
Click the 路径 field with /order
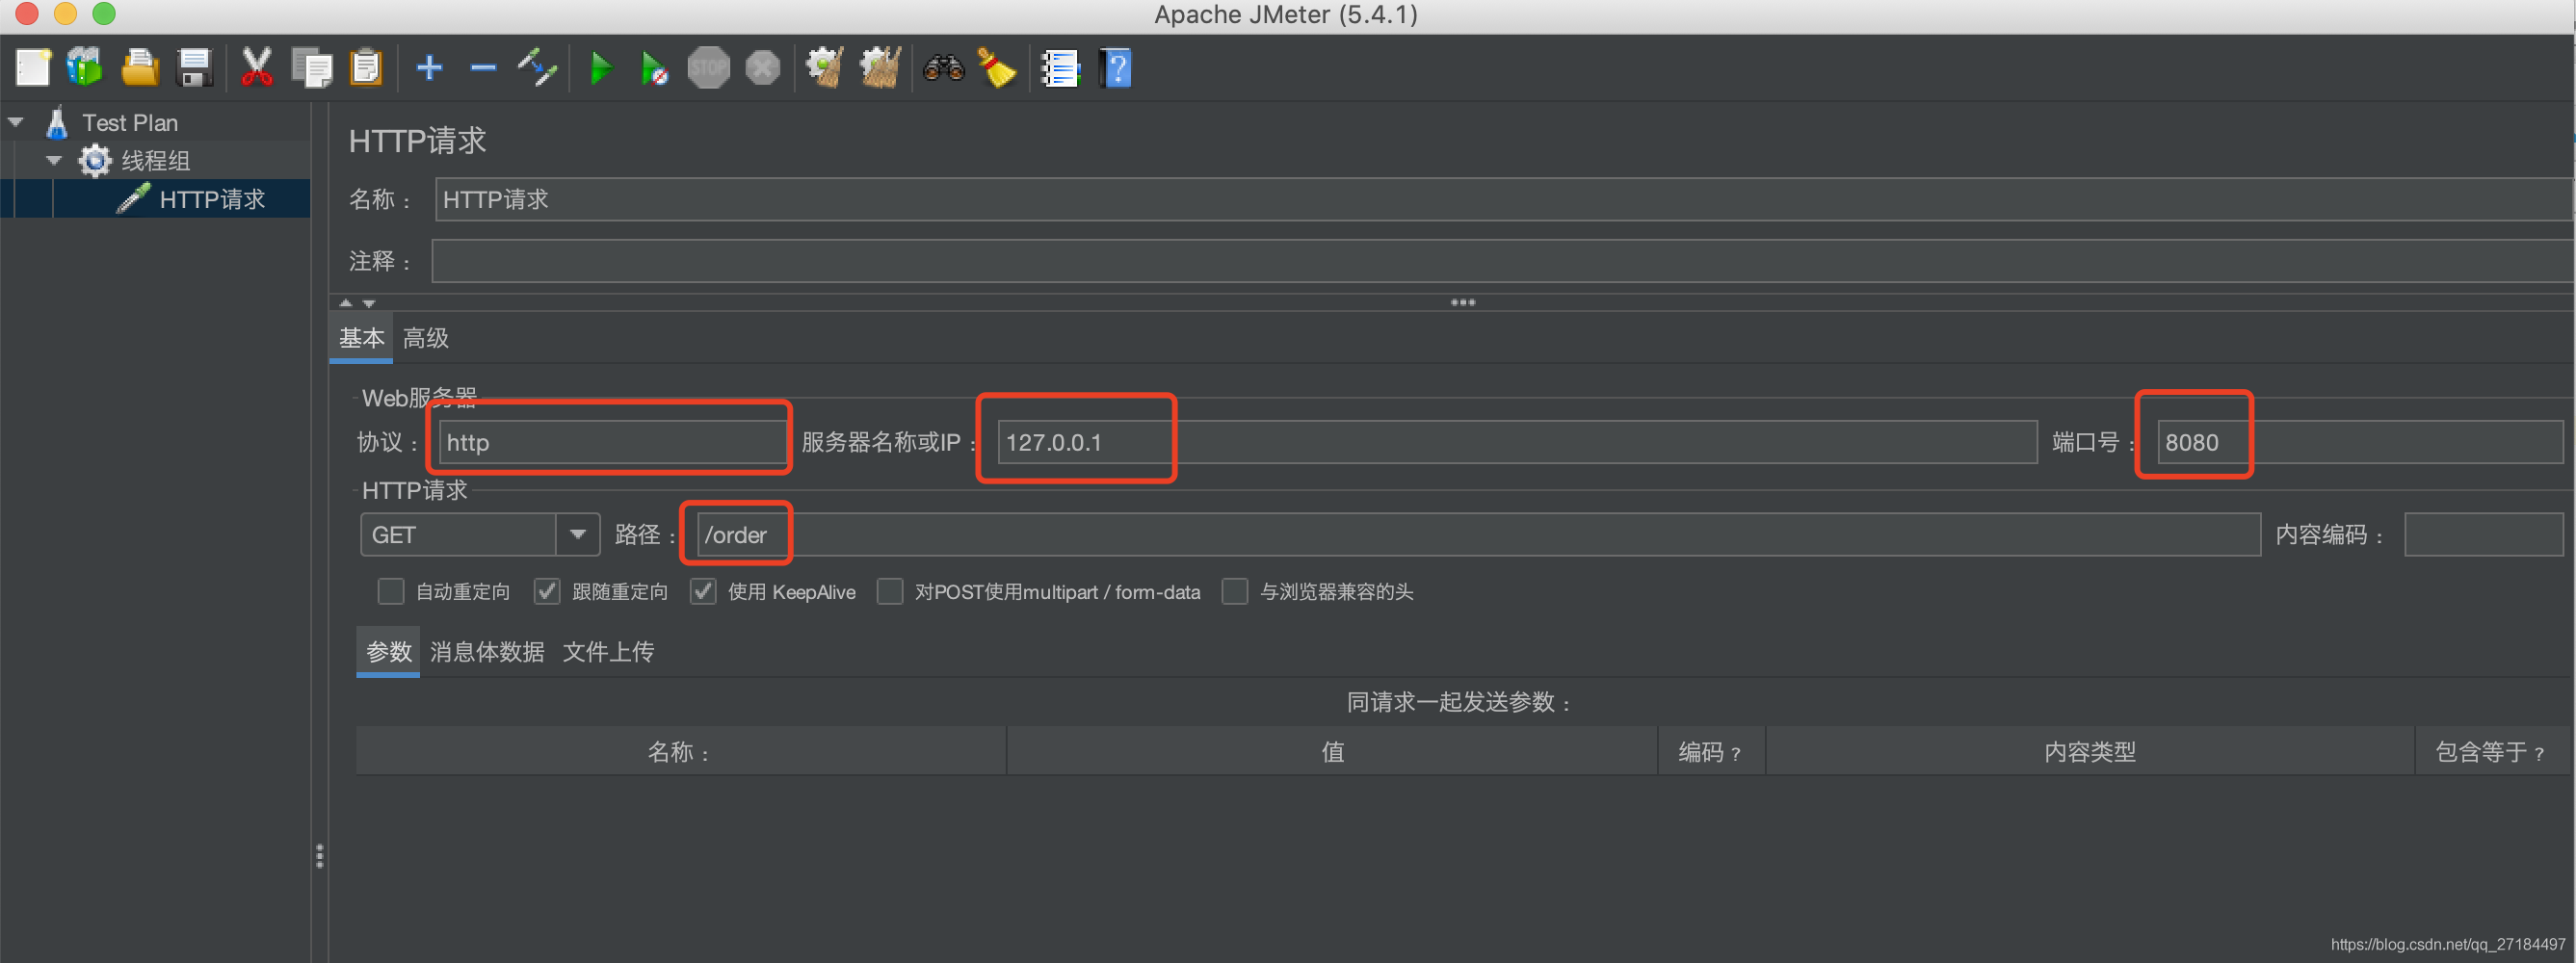[x=1478, y=535]
